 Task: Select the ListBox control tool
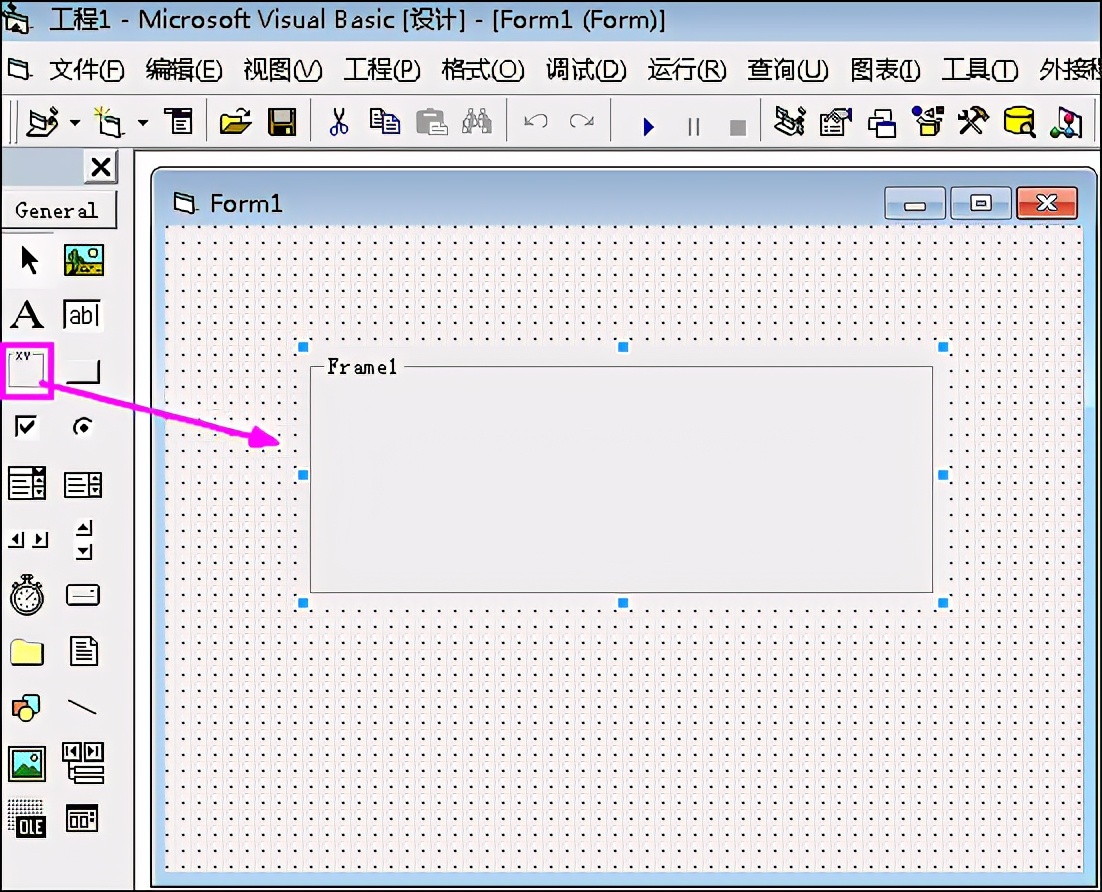coord(83,484)
